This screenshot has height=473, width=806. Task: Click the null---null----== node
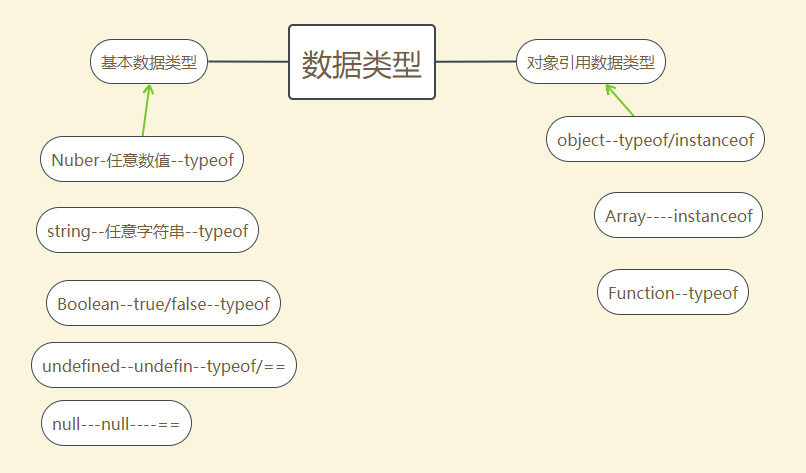(116, 423)
